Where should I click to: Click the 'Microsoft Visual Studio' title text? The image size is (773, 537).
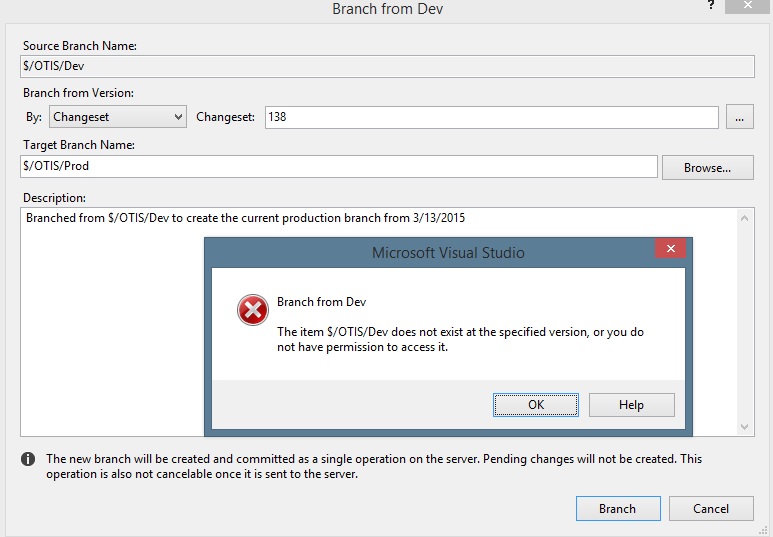pos(448,252)
